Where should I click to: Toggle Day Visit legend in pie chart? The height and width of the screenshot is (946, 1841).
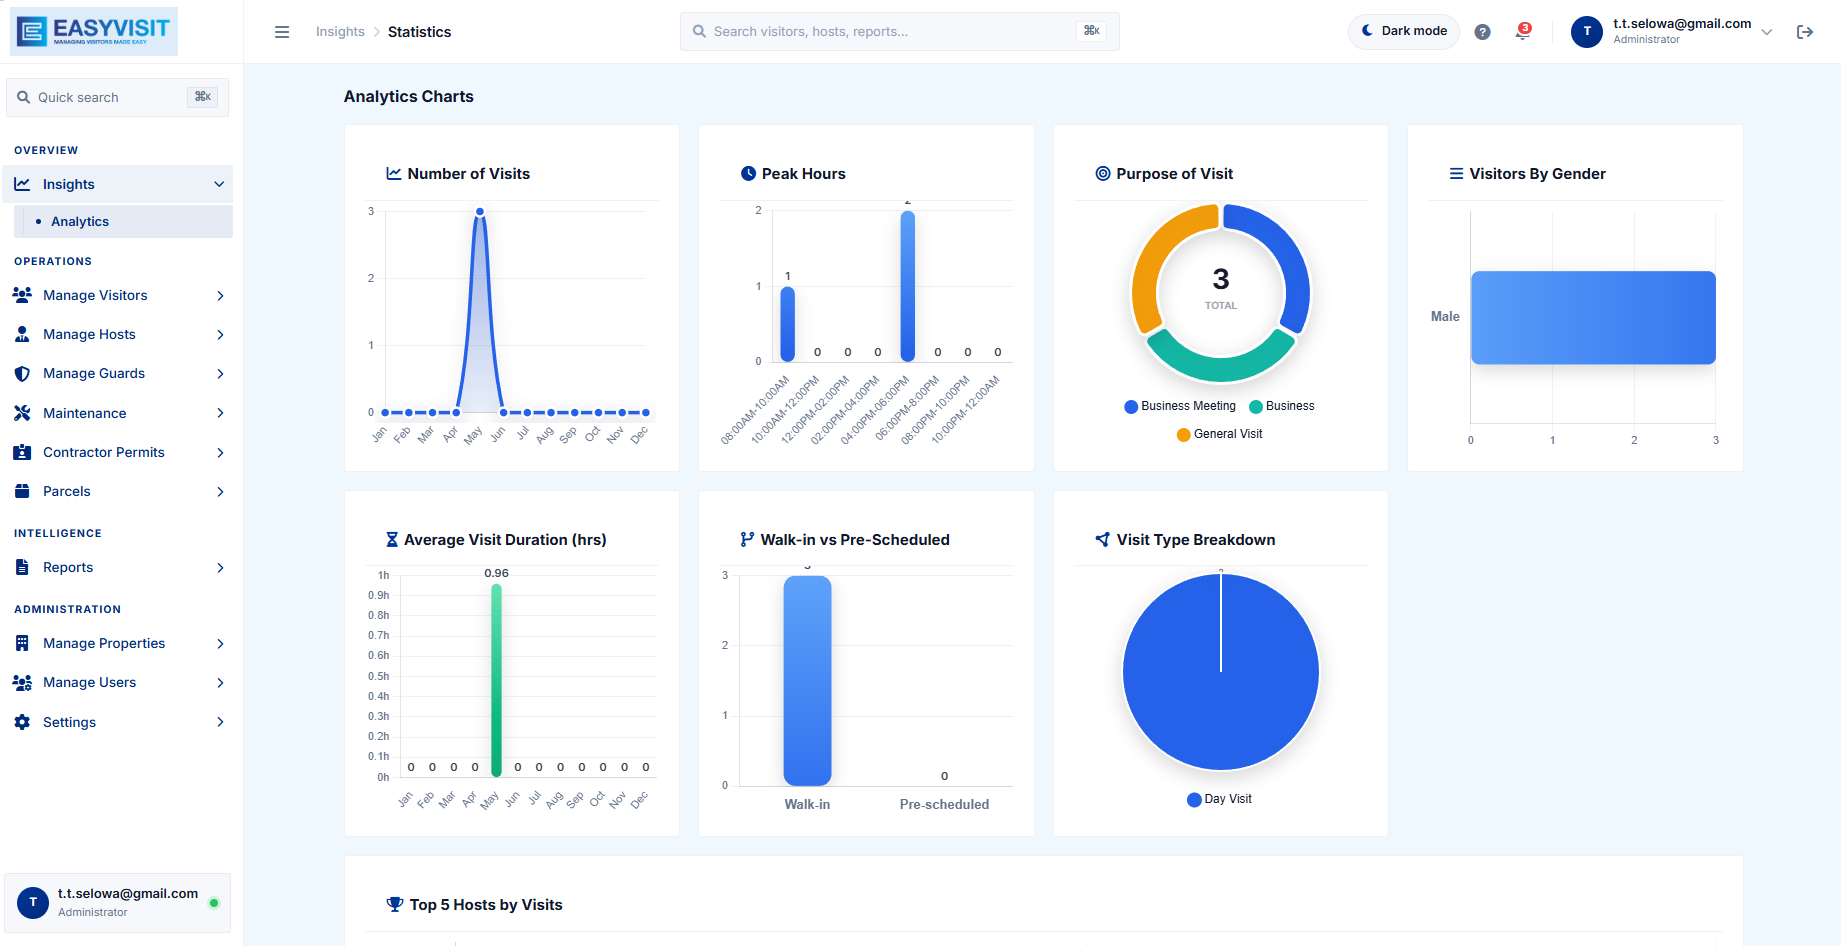1219,799
